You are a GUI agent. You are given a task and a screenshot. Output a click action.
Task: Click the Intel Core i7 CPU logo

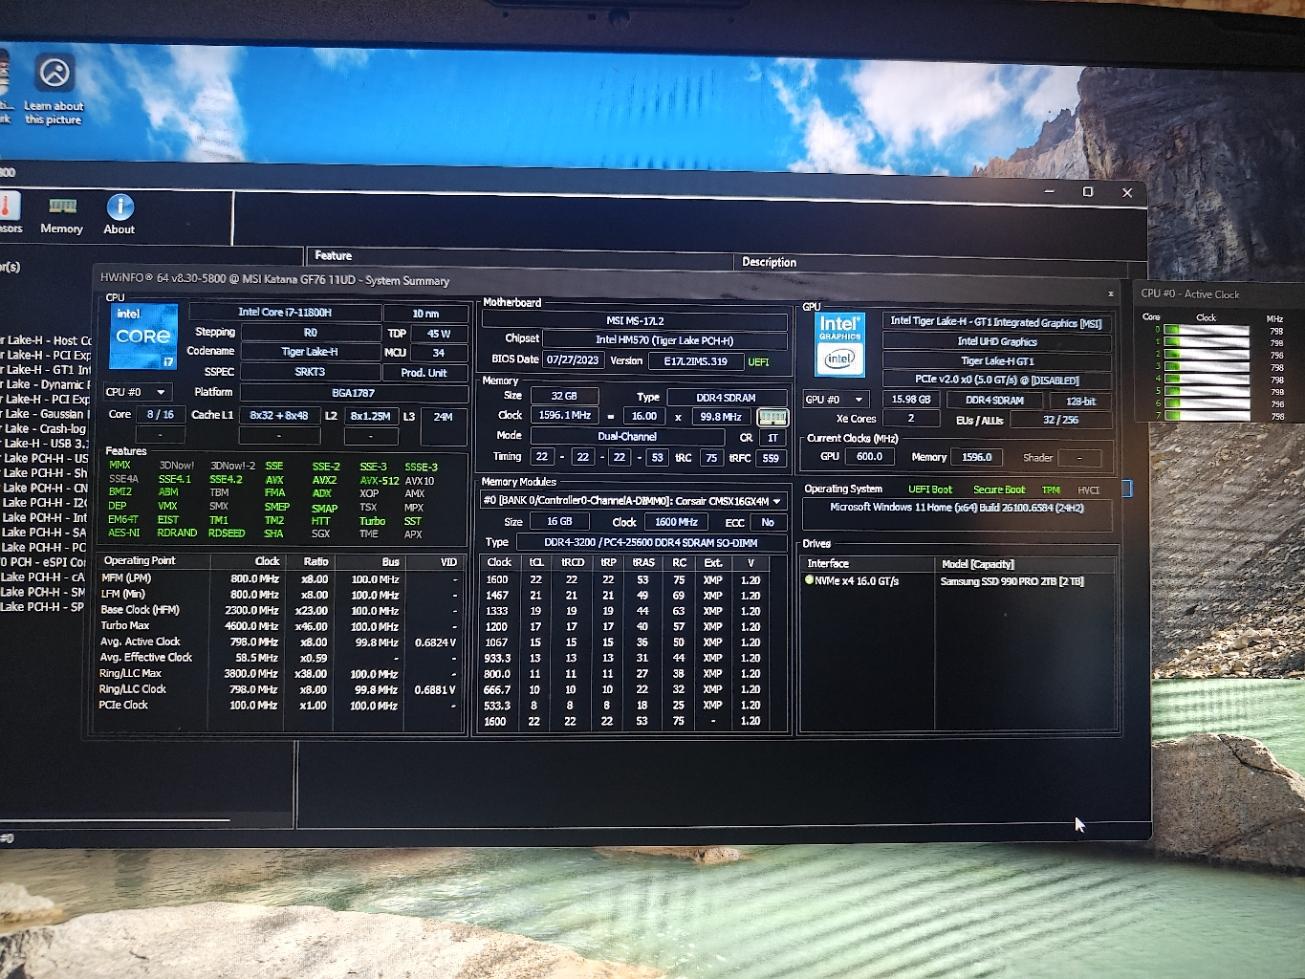coord(143,337)
